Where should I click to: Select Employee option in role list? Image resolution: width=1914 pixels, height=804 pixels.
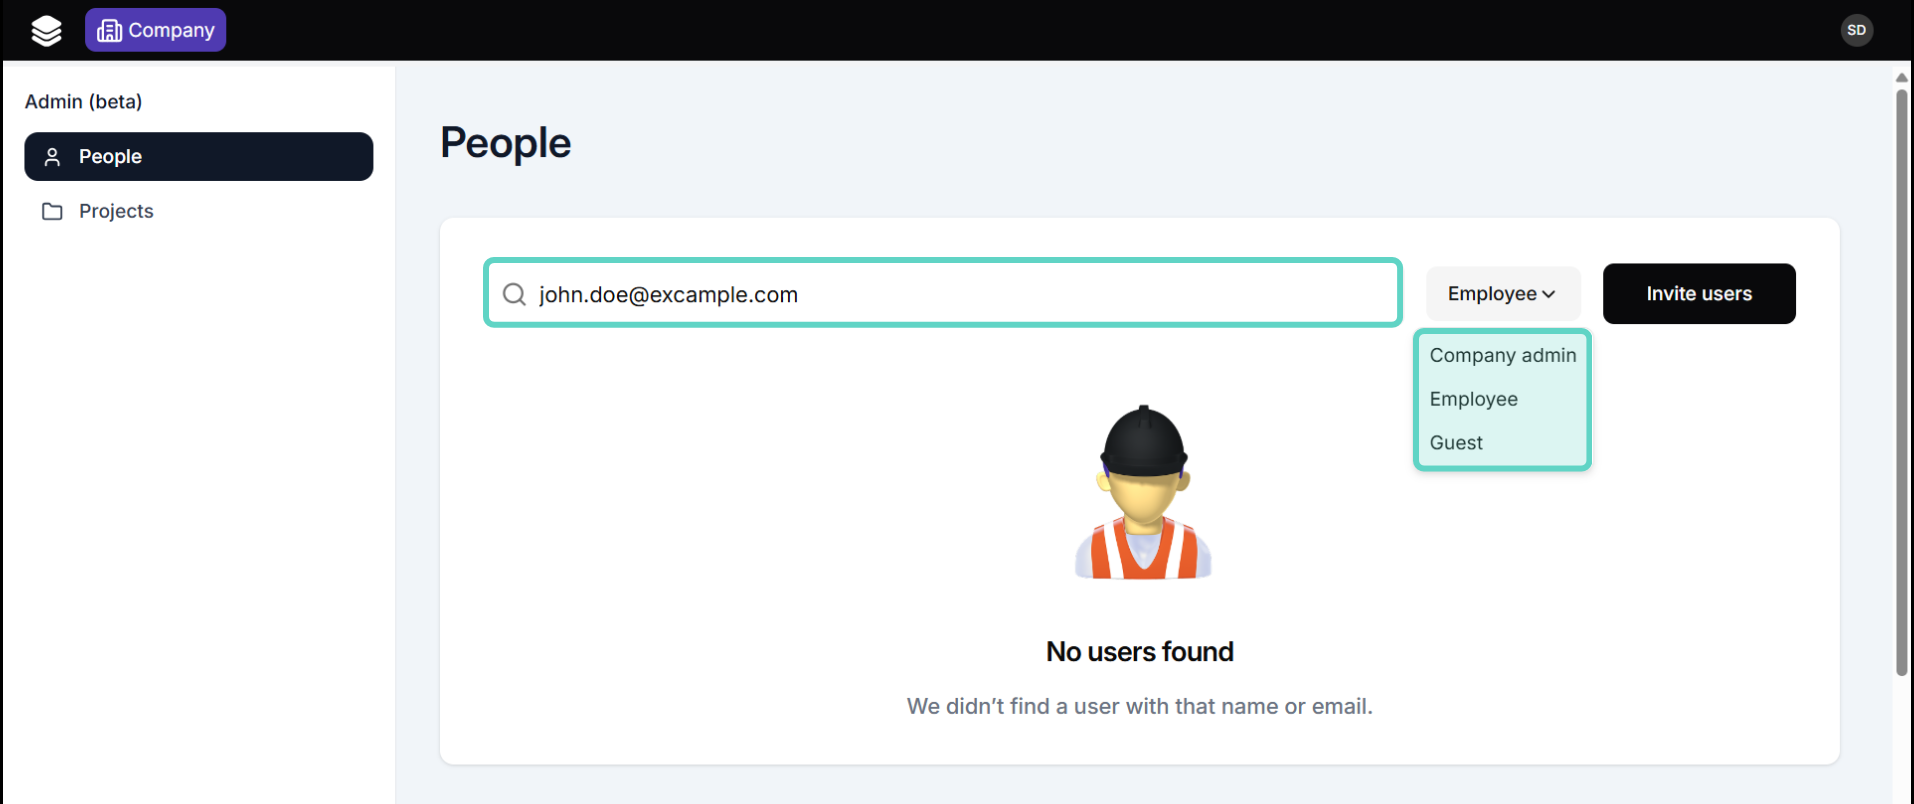click(x=1473, y=399)
